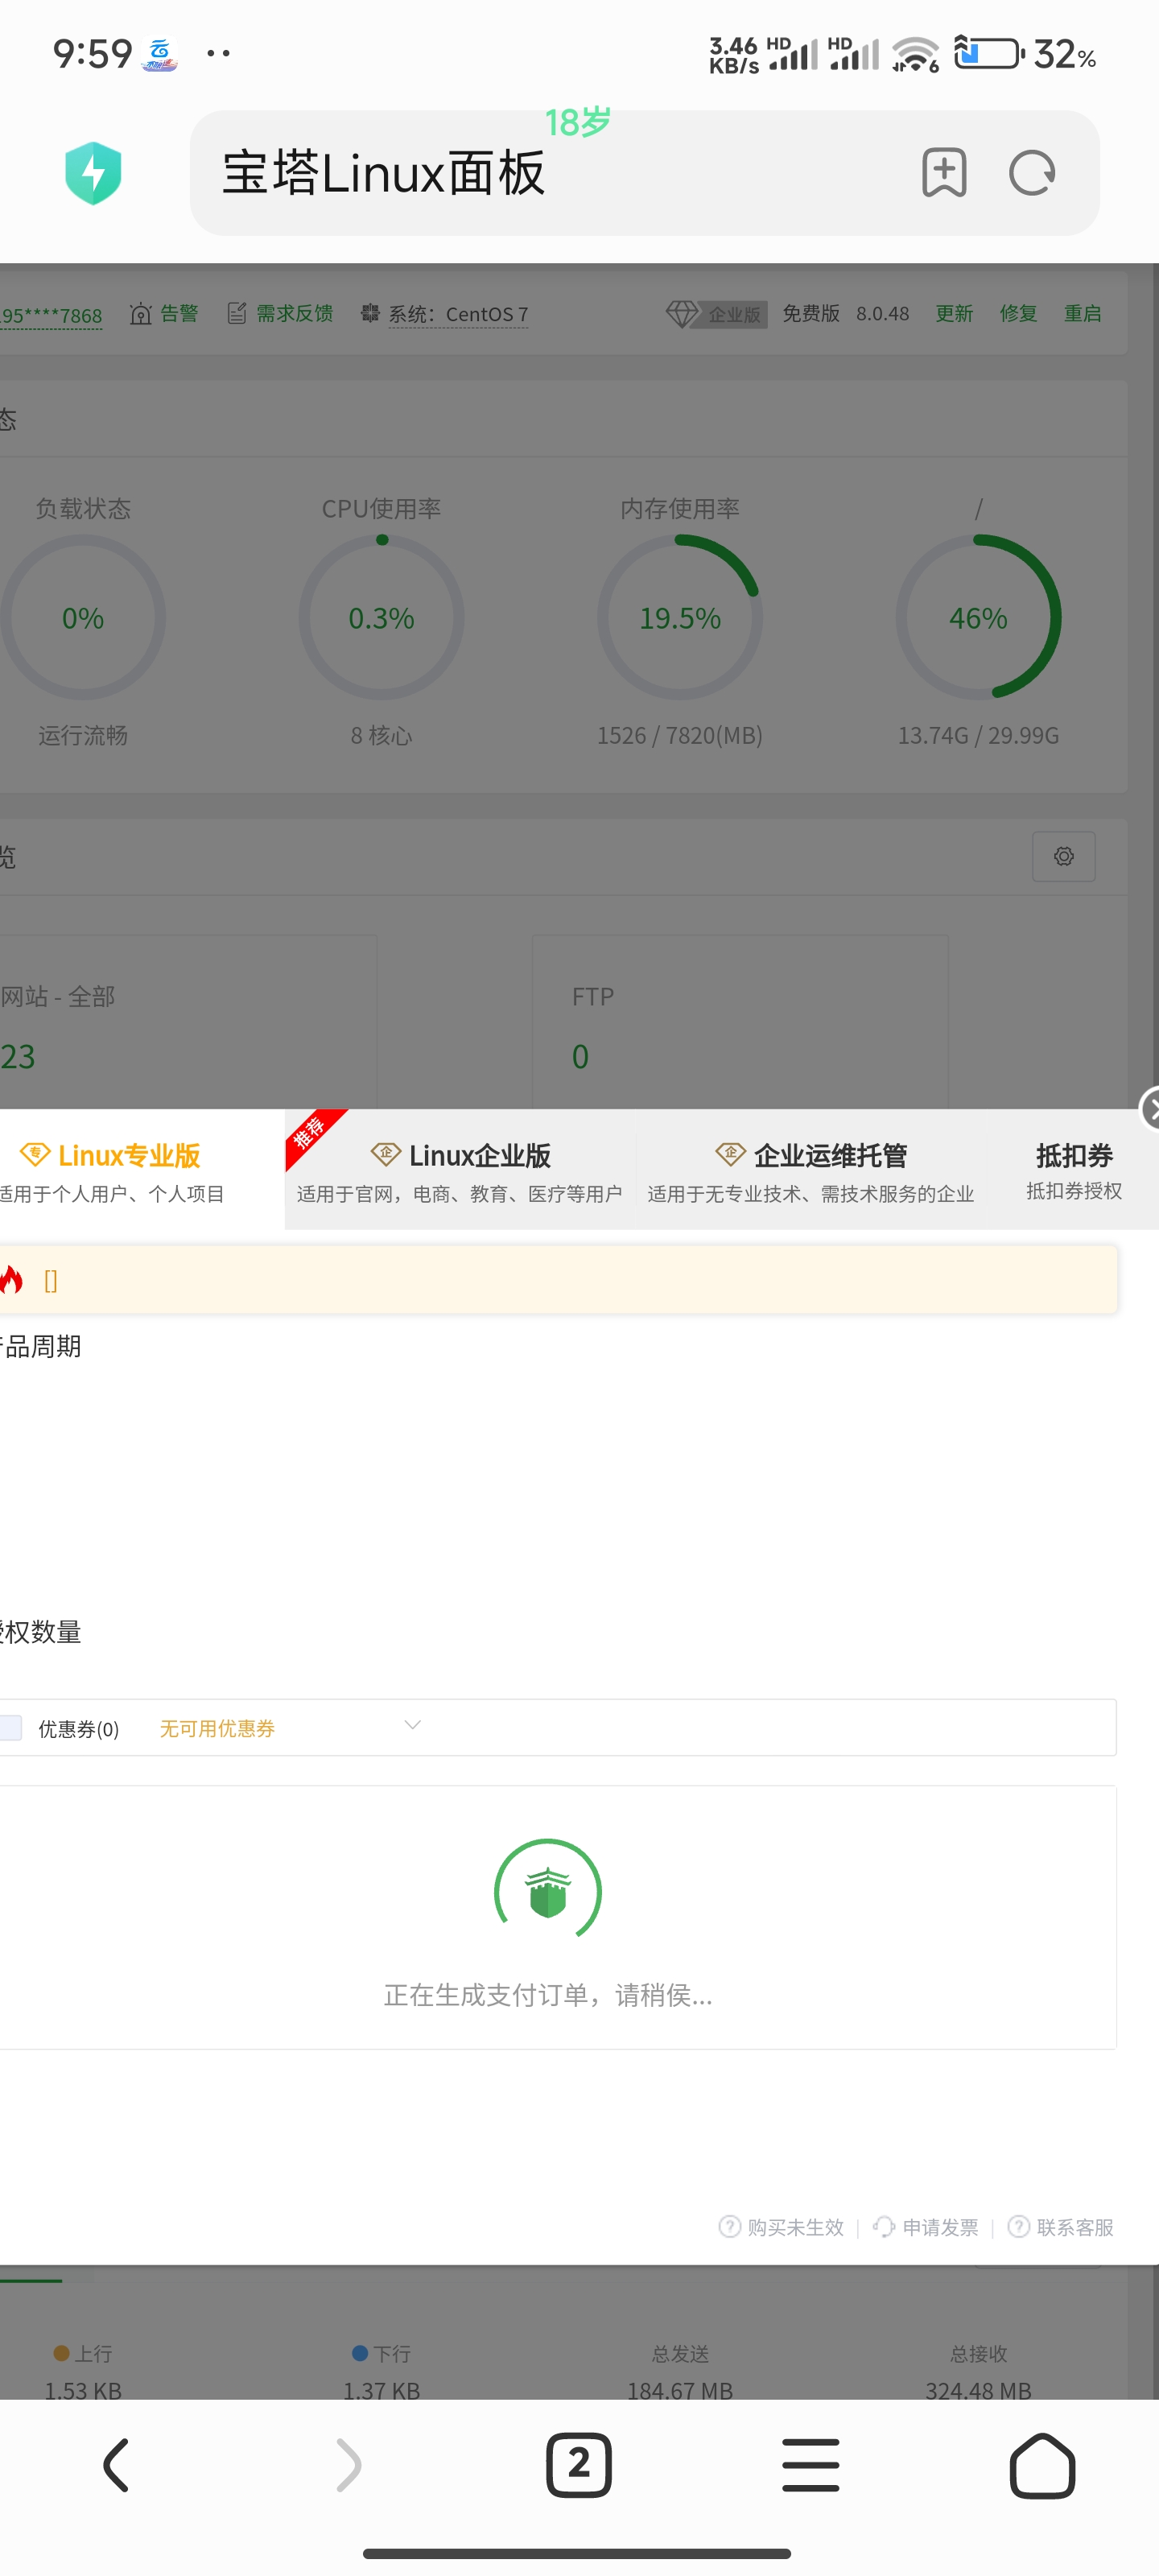This screenshot has width=1159, height=2576.
Task: Select the 企业运维托管 tab
Action: [811, 1170]
